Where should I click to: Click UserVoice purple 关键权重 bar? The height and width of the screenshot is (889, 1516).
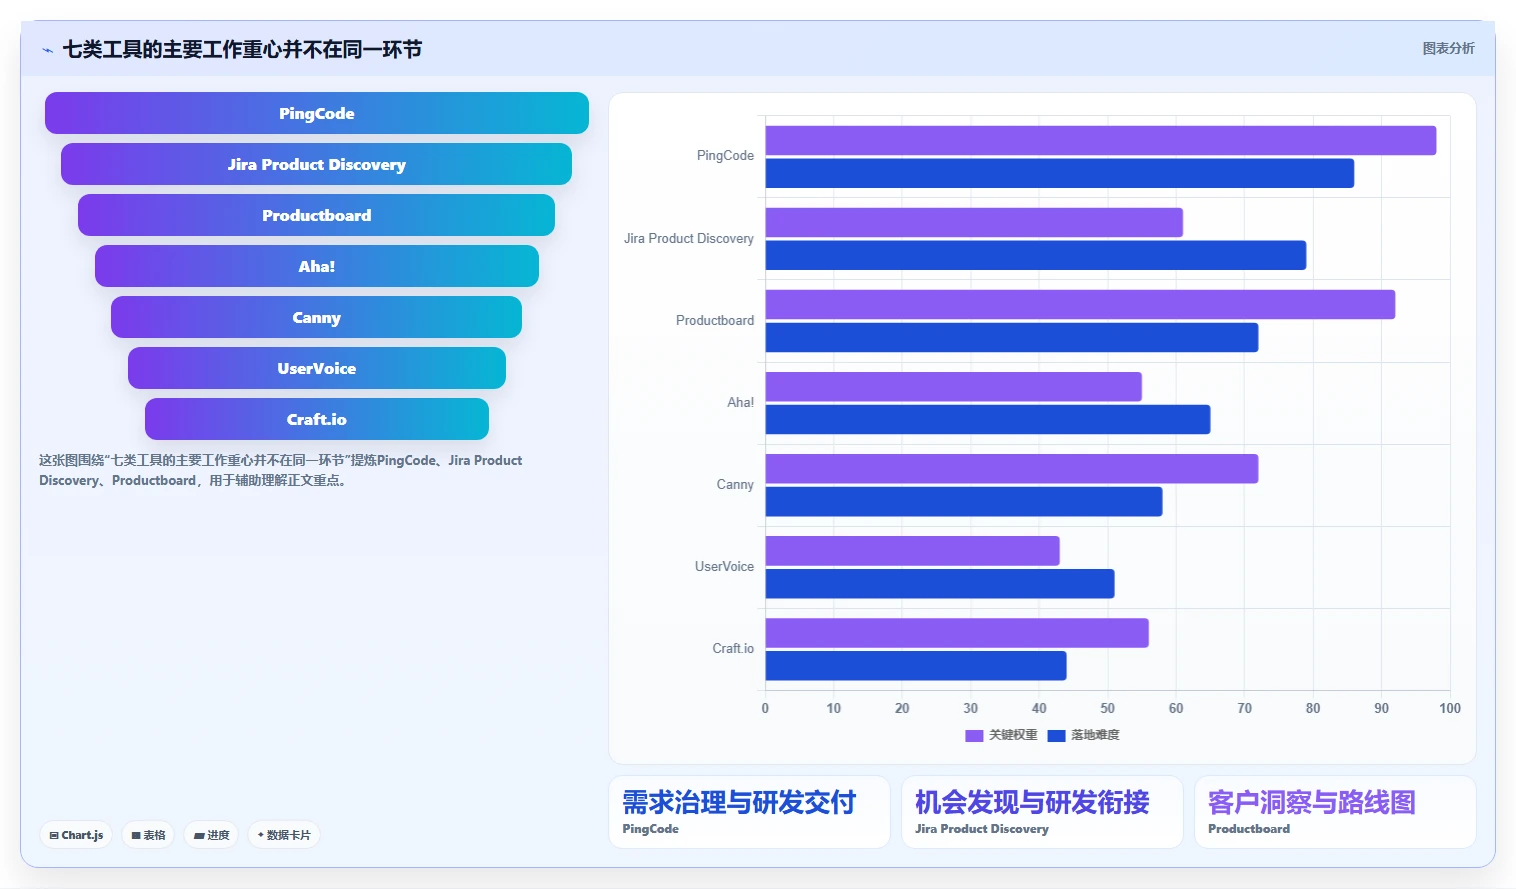(x=913, y=551)
